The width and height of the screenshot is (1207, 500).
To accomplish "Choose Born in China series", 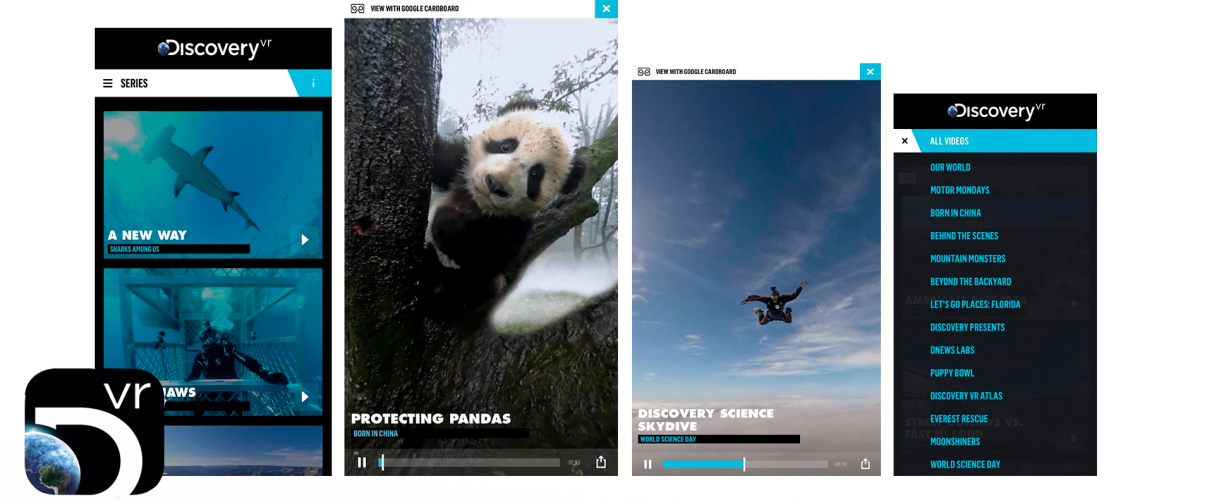I will (955, 213).
